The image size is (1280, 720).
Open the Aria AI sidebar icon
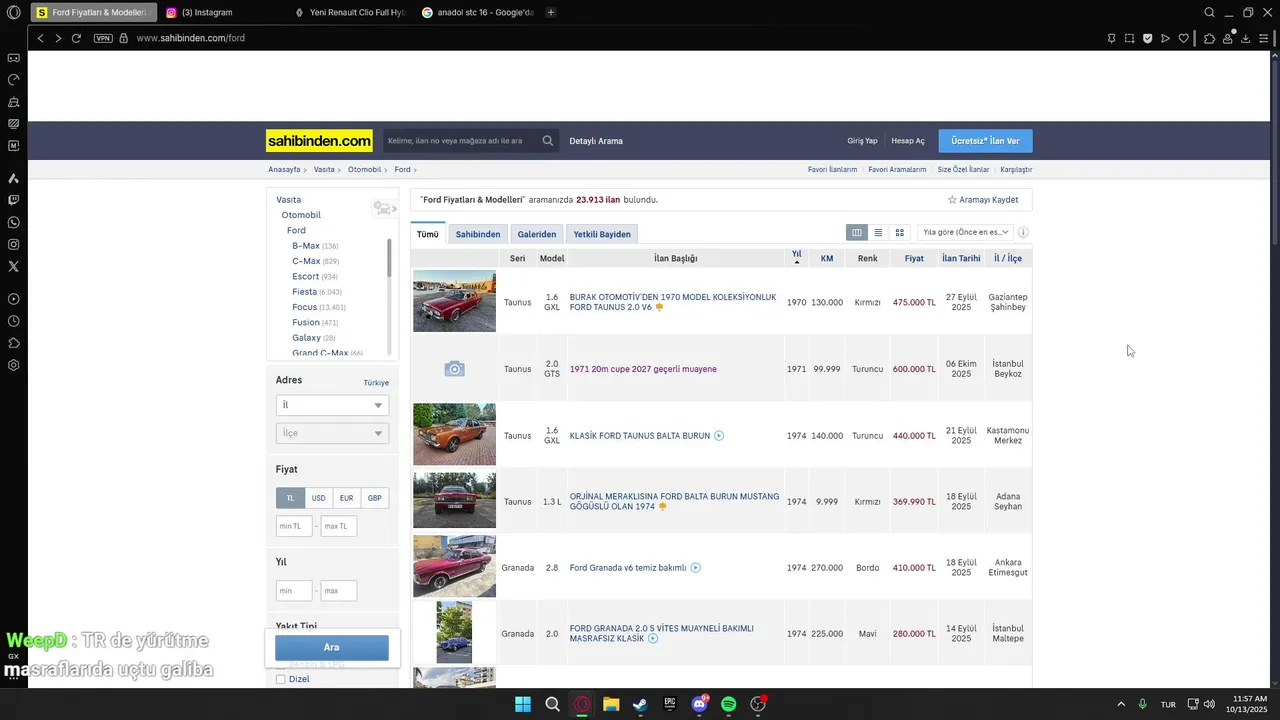click(14, 178)
